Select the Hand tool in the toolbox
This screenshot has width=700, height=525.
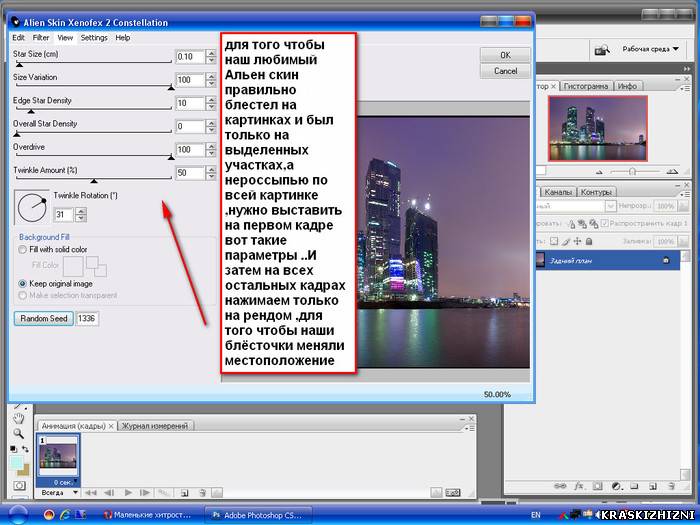18,418
